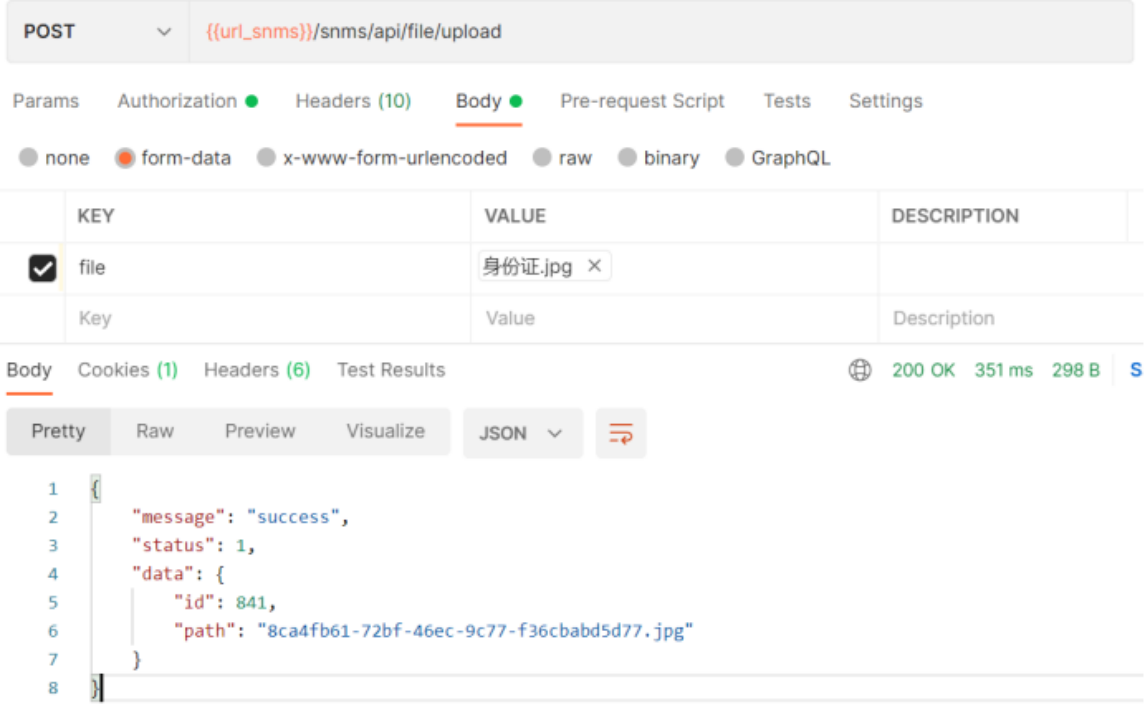Select the request Body tab

489,101
